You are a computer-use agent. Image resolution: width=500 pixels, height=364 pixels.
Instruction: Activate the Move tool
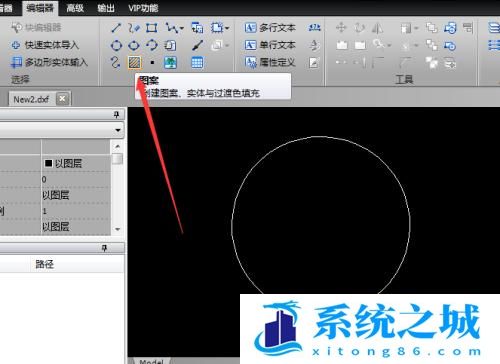[x=341, y=28]
